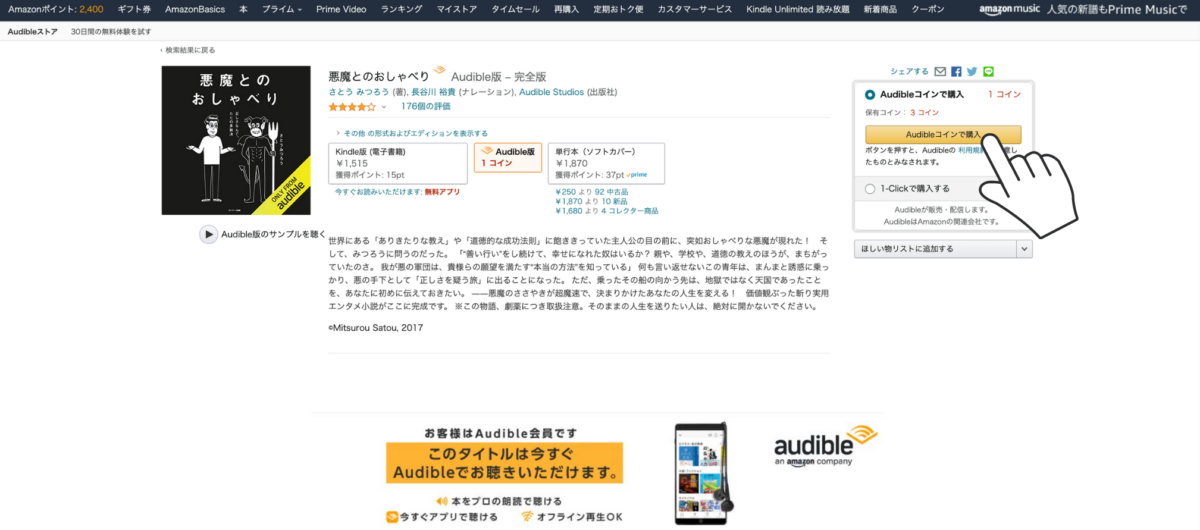Share on Twitter bird icon
This screenshot has height=530, width=1200.
point(972,72)
